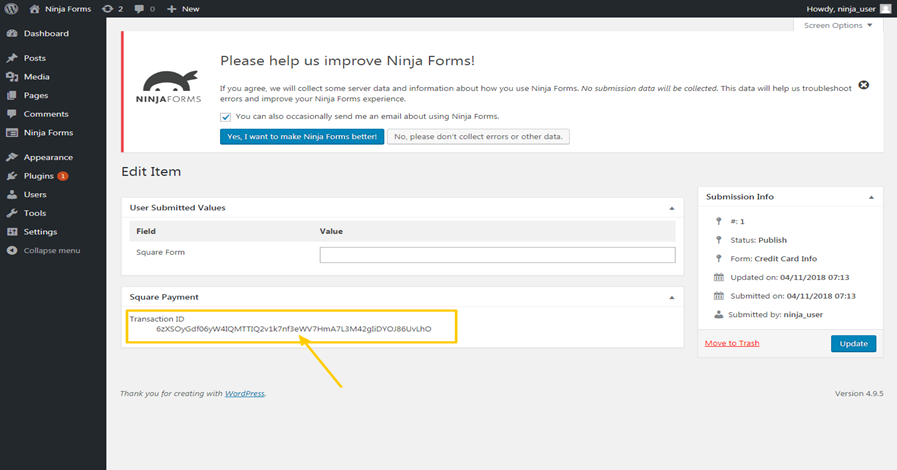This screenshot has width=897, height=470.
Task: Click the Media sidebar icon
Action: tap(12, 77)
